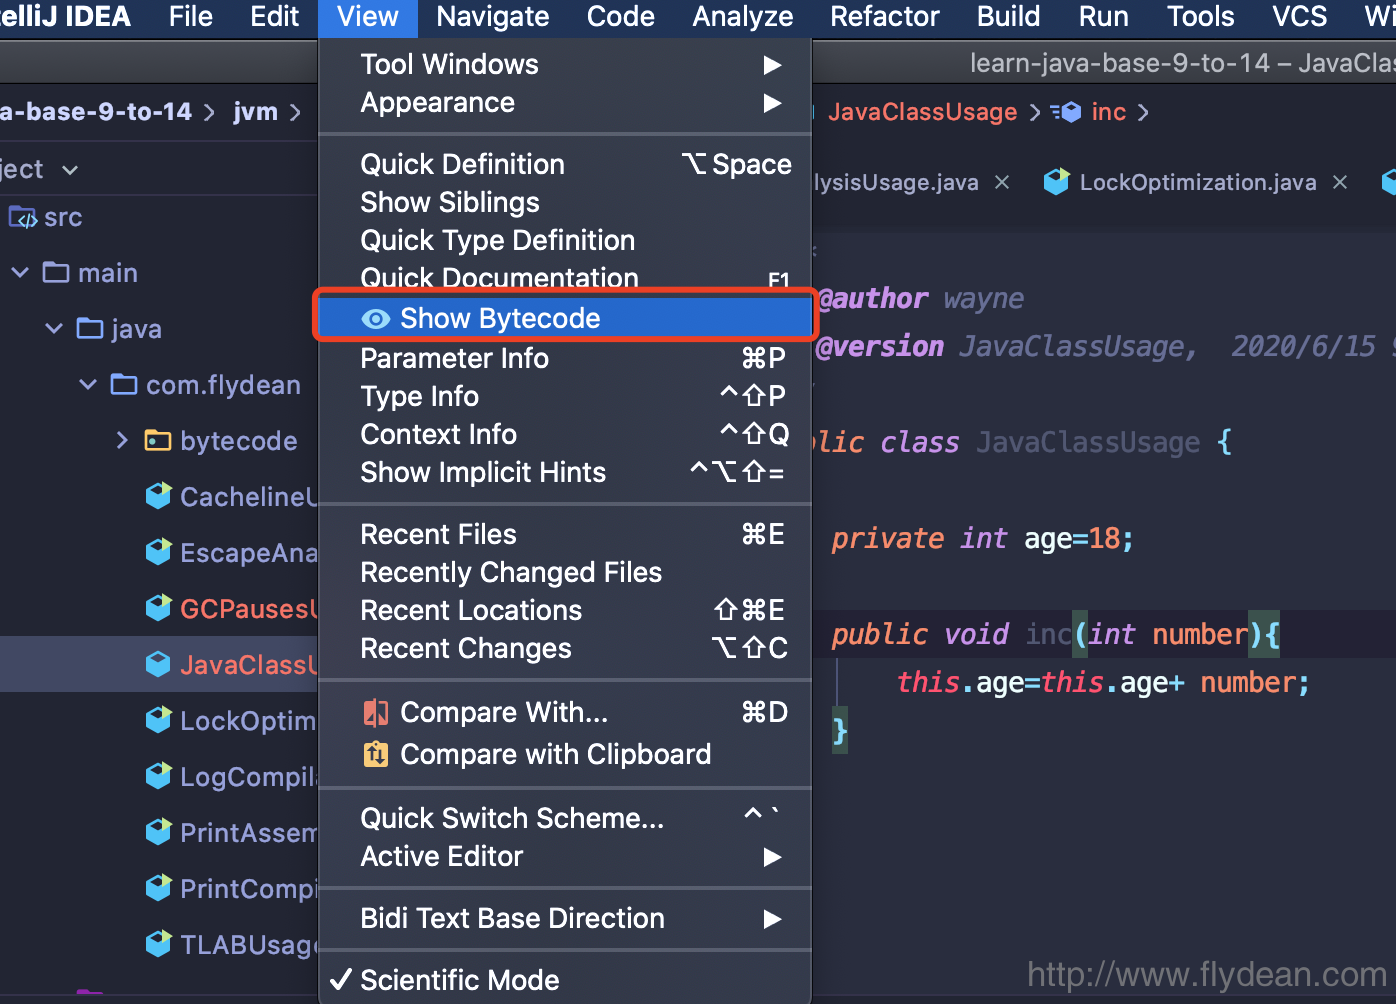Click the bytecode package folder icon

158,440
